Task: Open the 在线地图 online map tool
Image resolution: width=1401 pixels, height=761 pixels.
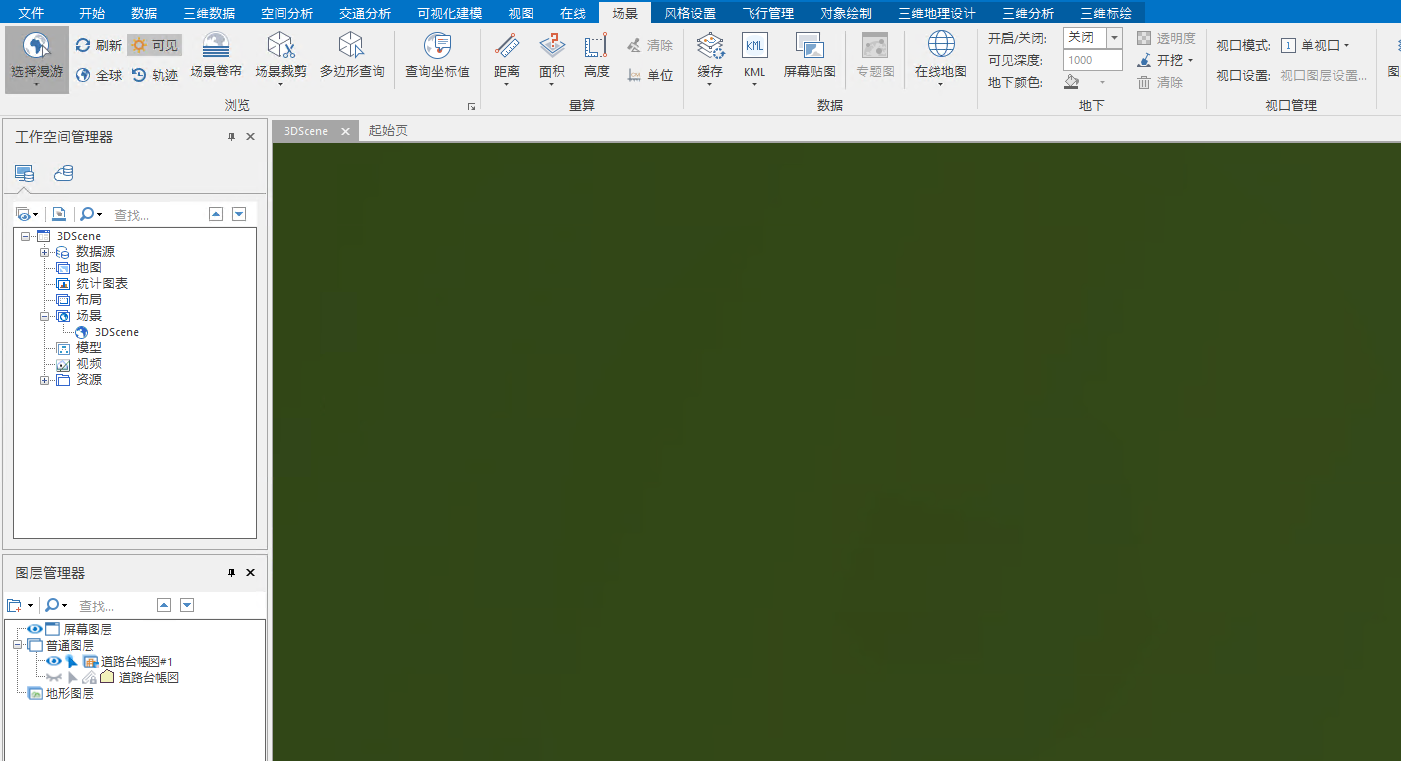Action: click(x=940, y=56)
